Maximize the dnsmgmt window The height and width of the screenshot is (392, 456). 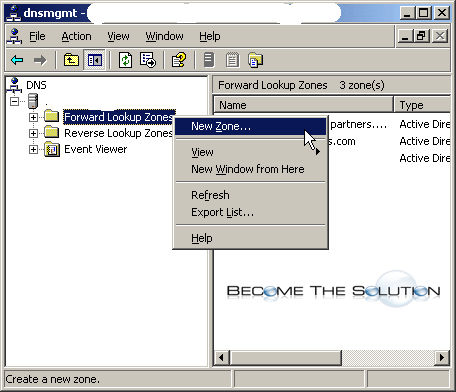tap(424, 13)
